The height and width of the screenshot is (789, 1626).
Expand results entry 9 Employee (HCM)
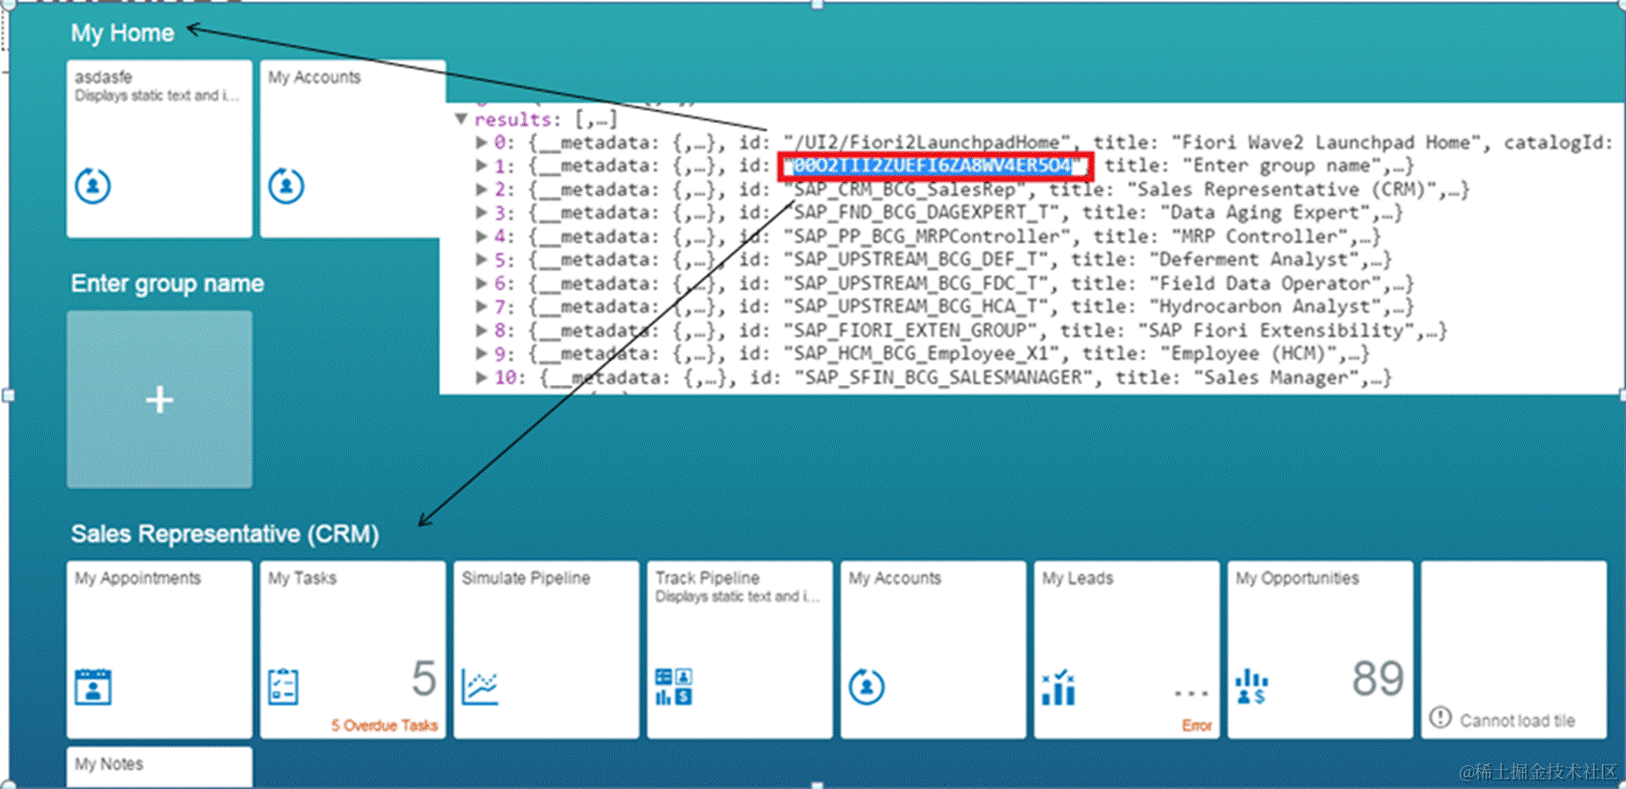(482, 354)
